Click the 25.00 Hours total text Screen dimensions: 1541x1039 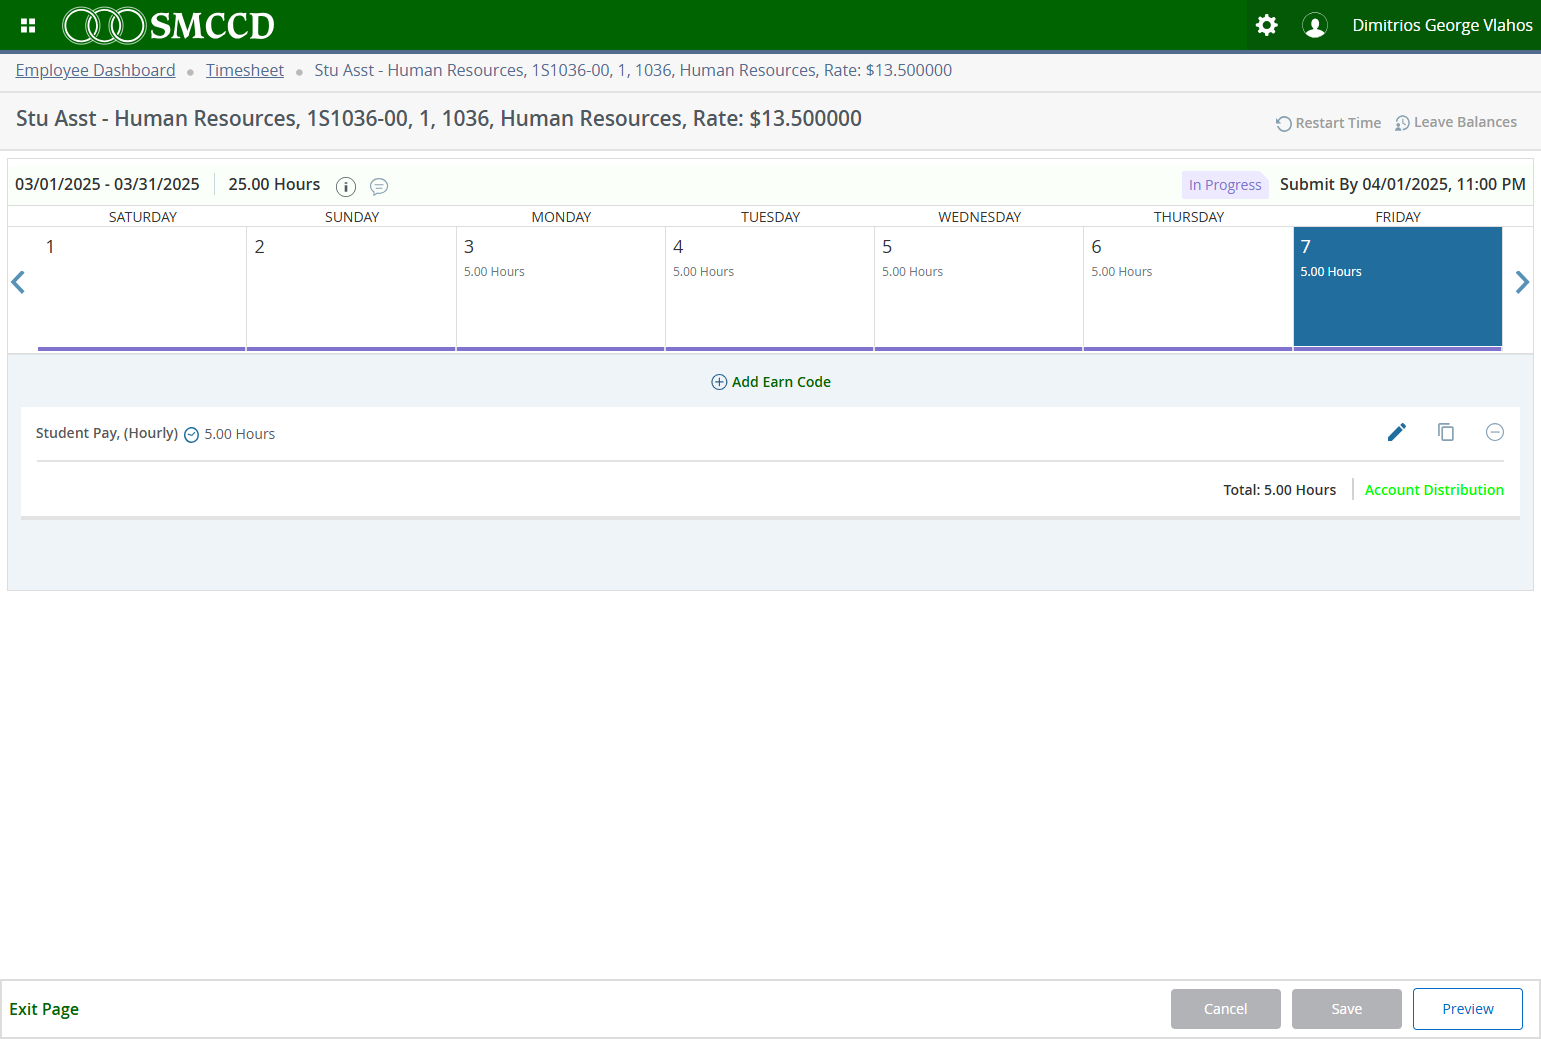pos(274,185)
